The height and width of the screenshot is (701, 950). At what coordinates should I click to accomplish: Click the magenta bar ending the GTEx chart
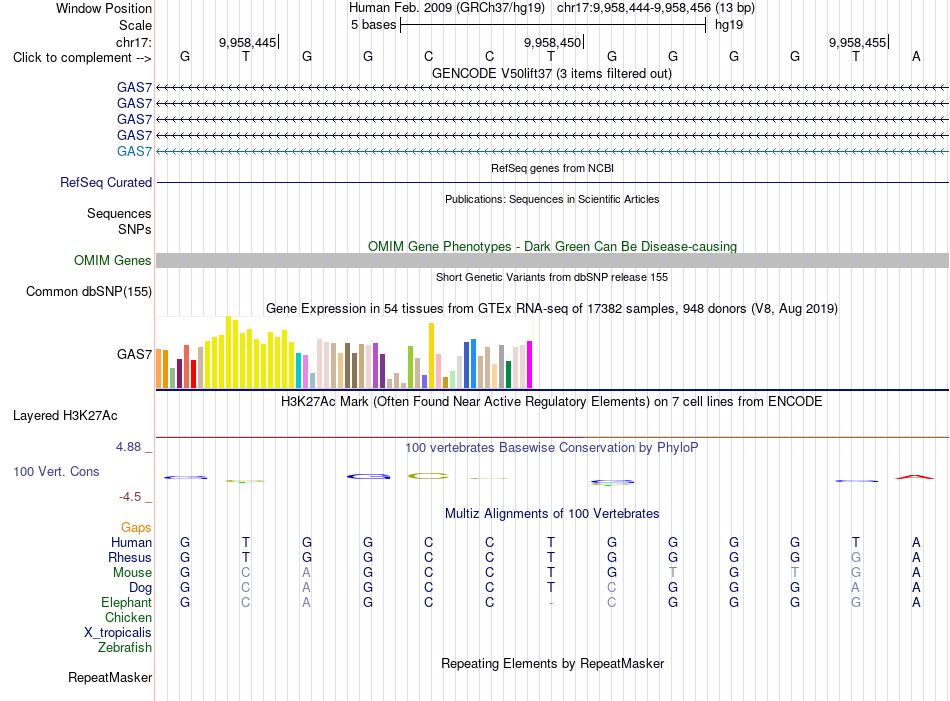click(530, 364)
